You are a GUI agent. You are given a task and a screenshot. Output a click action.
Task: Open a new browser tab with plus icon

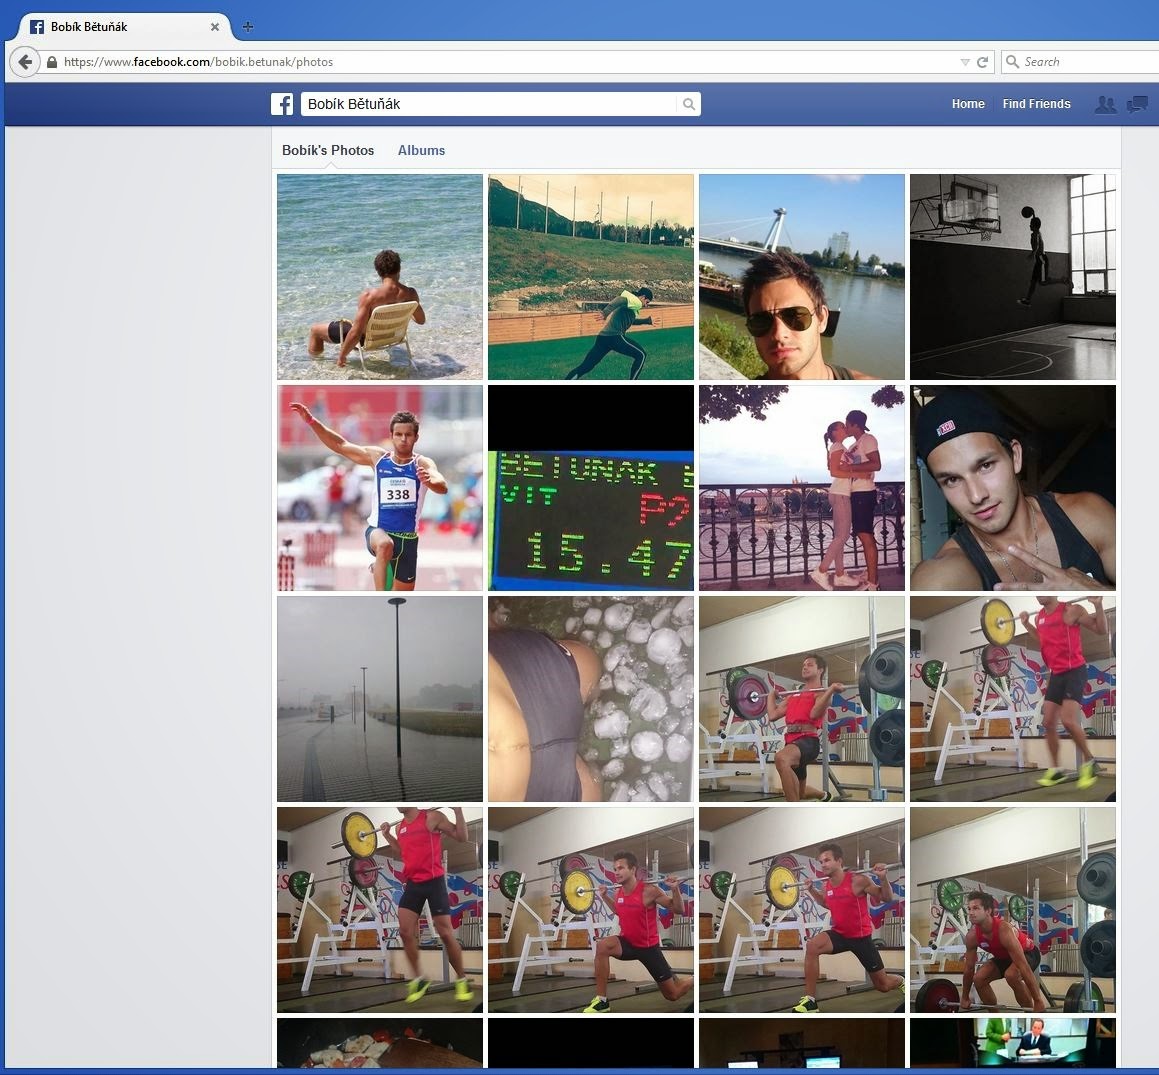248,27
